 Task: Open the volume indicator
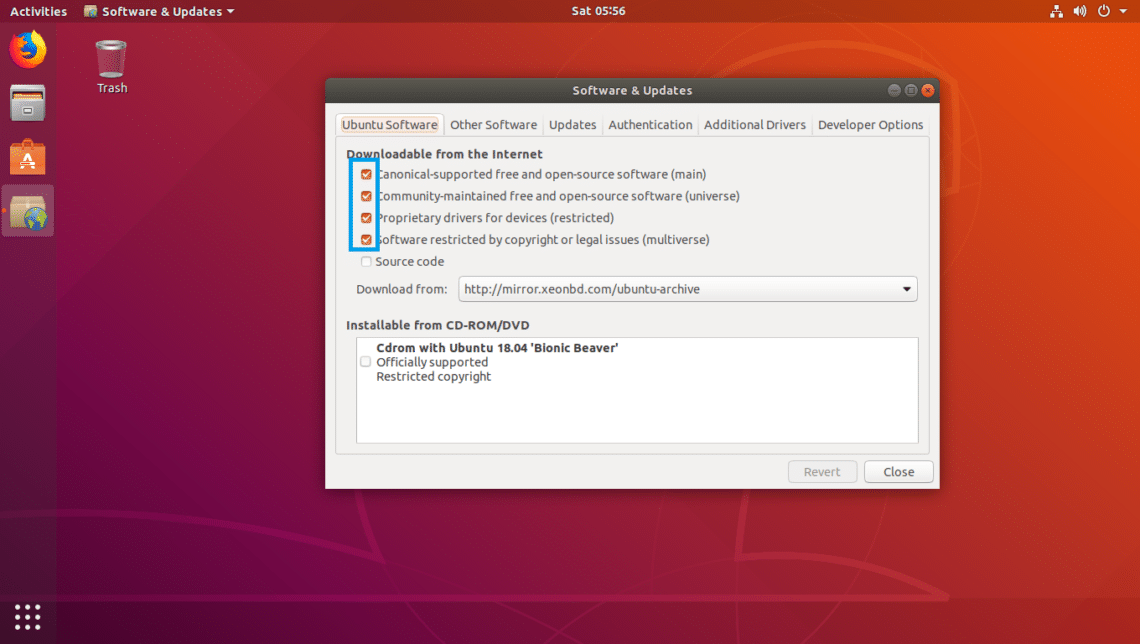point(1080,11)
